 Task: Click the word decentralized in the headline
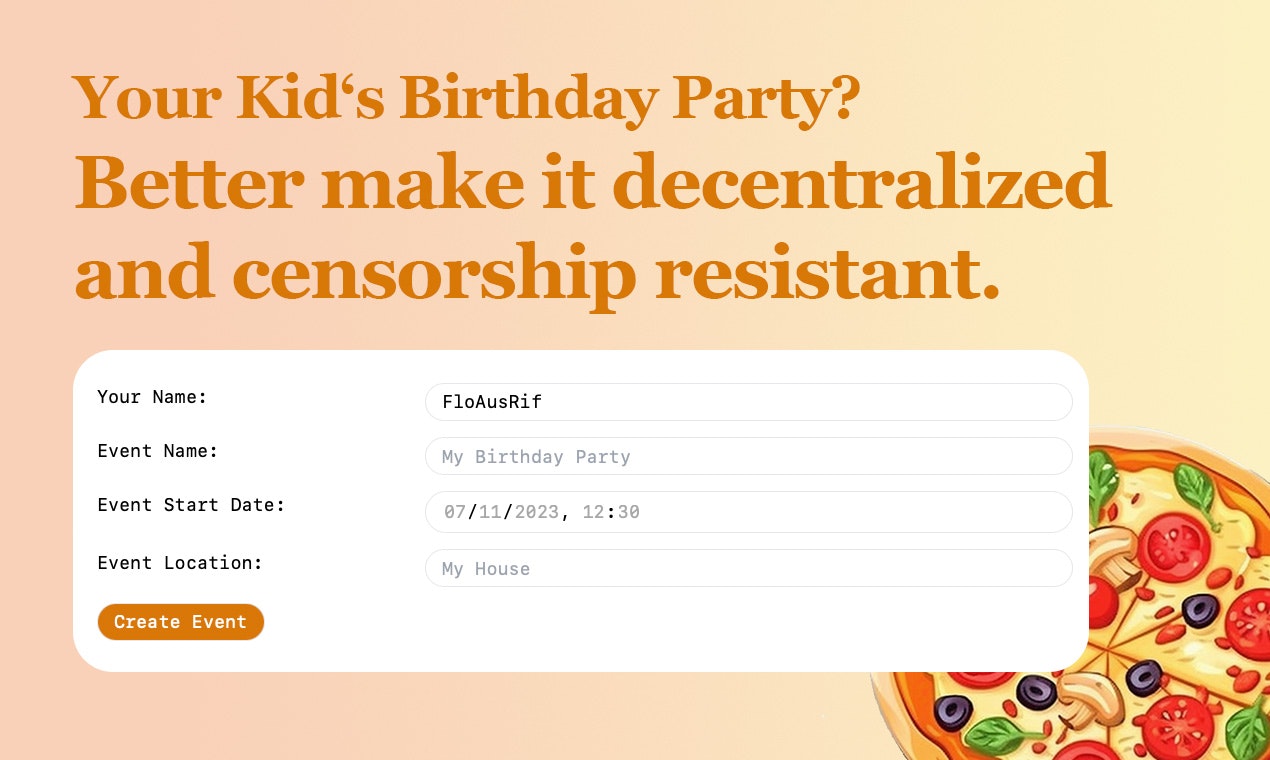[861, 182]
